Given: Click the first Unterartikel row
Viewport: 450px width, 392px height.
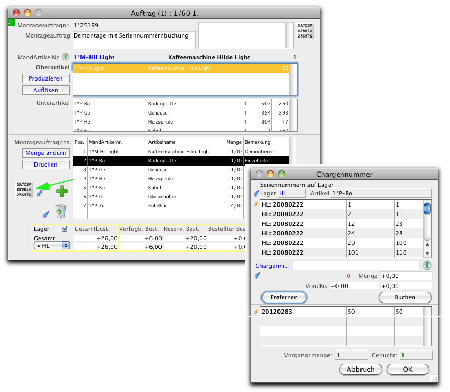Looking at the screenshot, I should [x=181, y=104].
